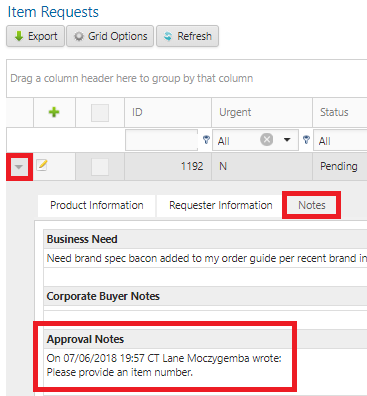Viewport: 367px width, 396px height.
Task: Click the gear icon on Grid Options
Action: tap(79, 36)
